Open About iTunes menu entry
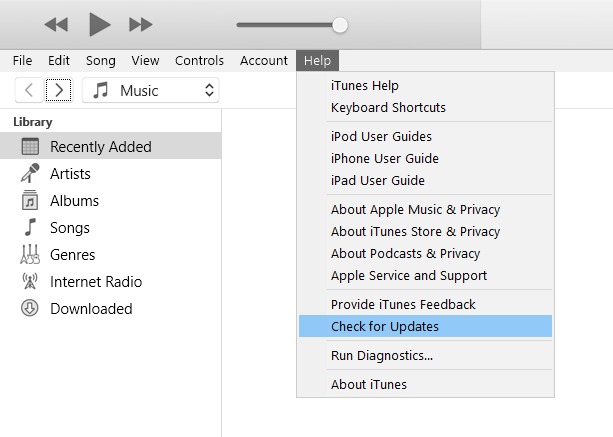Viewport: 613px width, 437px height. point(369,384)
